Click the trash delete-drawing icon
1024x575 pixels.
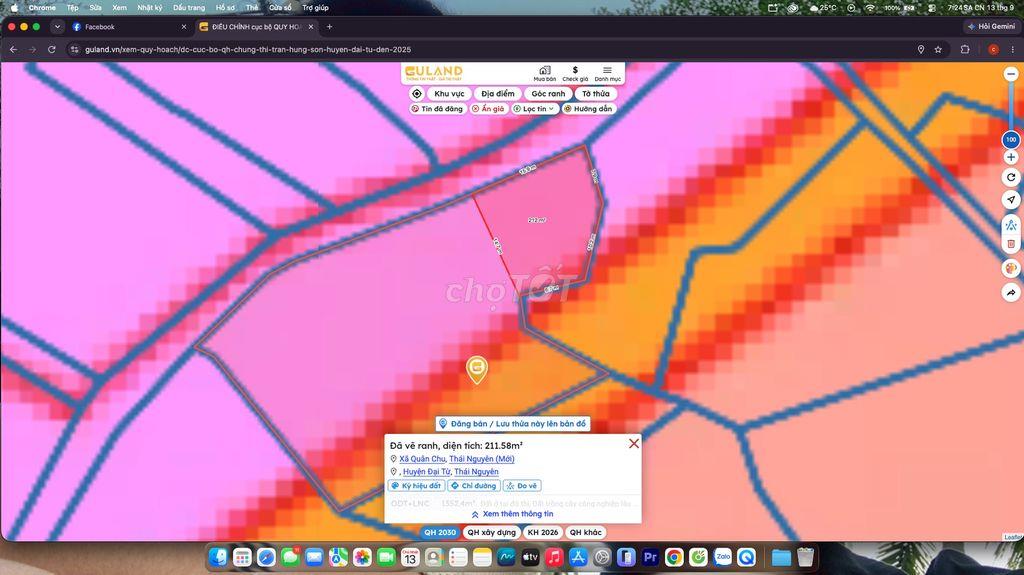click(1011, 244)
